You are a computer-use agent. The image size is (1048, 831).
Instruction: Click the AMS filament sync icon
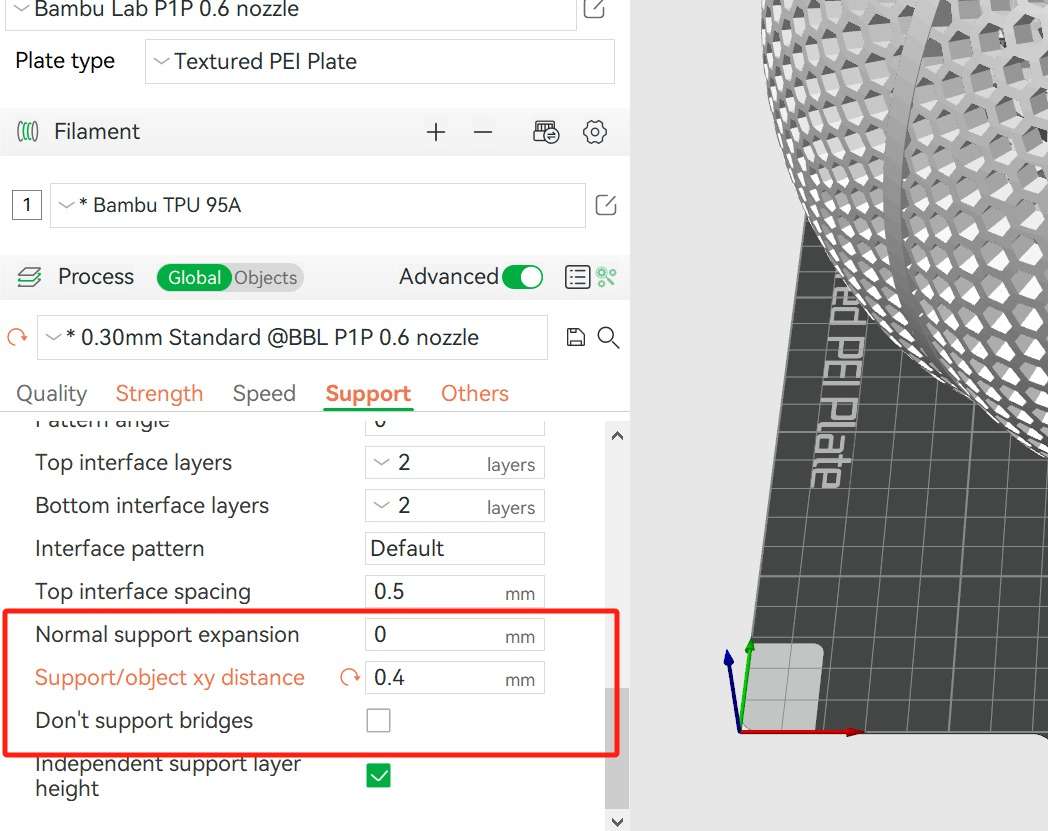[x=546, y=132]
